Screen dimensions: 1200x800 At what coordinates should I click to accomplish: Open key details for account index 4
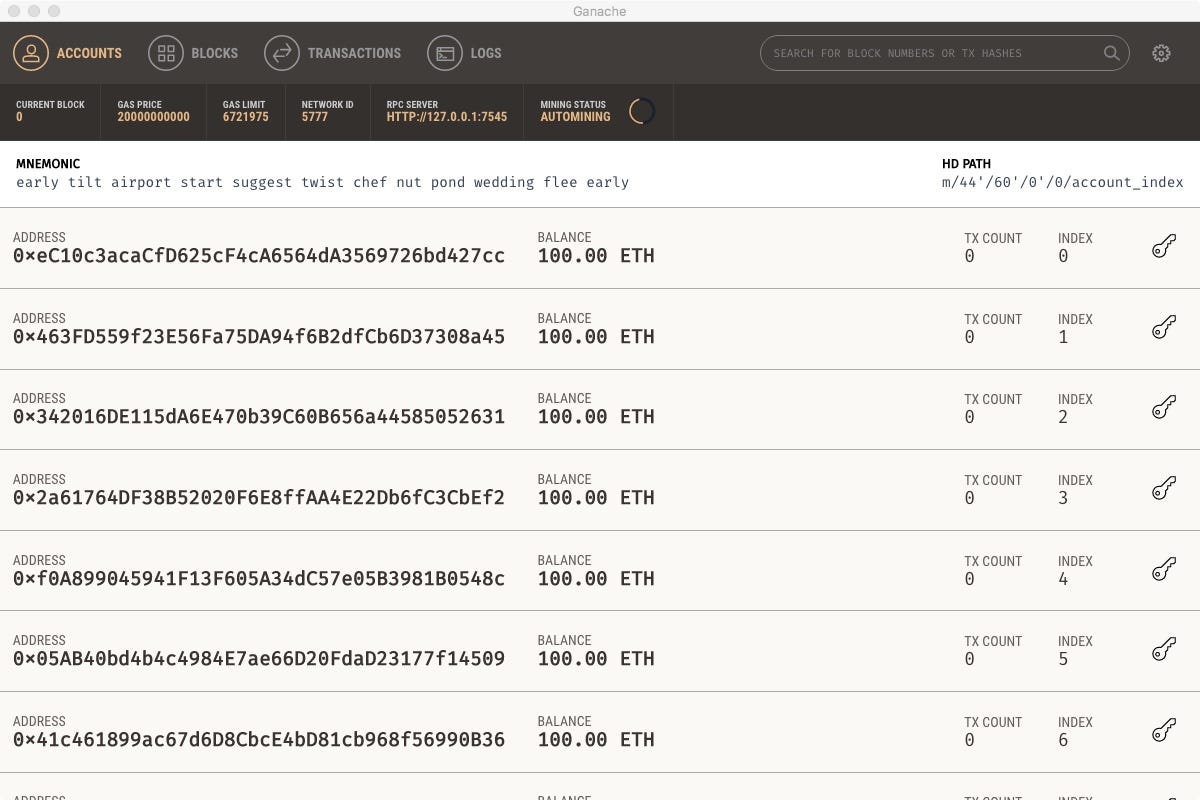click(x=1163, y=569)
